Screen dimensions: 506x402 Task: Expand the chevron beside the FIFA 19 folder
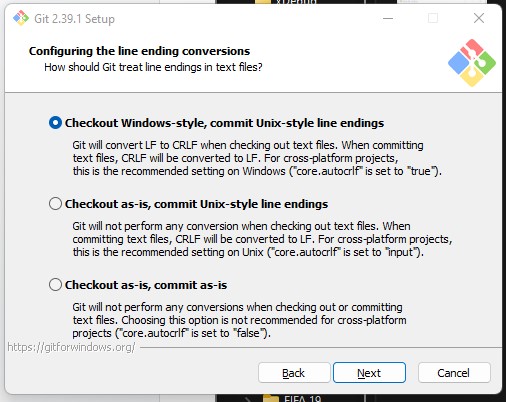tap(248, 399)
